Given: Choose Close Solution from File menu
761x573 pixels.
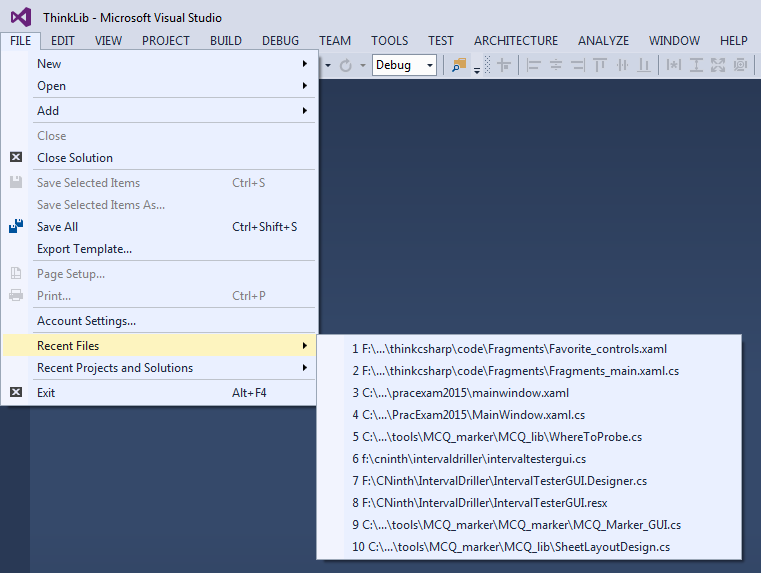Looking at the screenshot, I should click(x=160, y=158).
